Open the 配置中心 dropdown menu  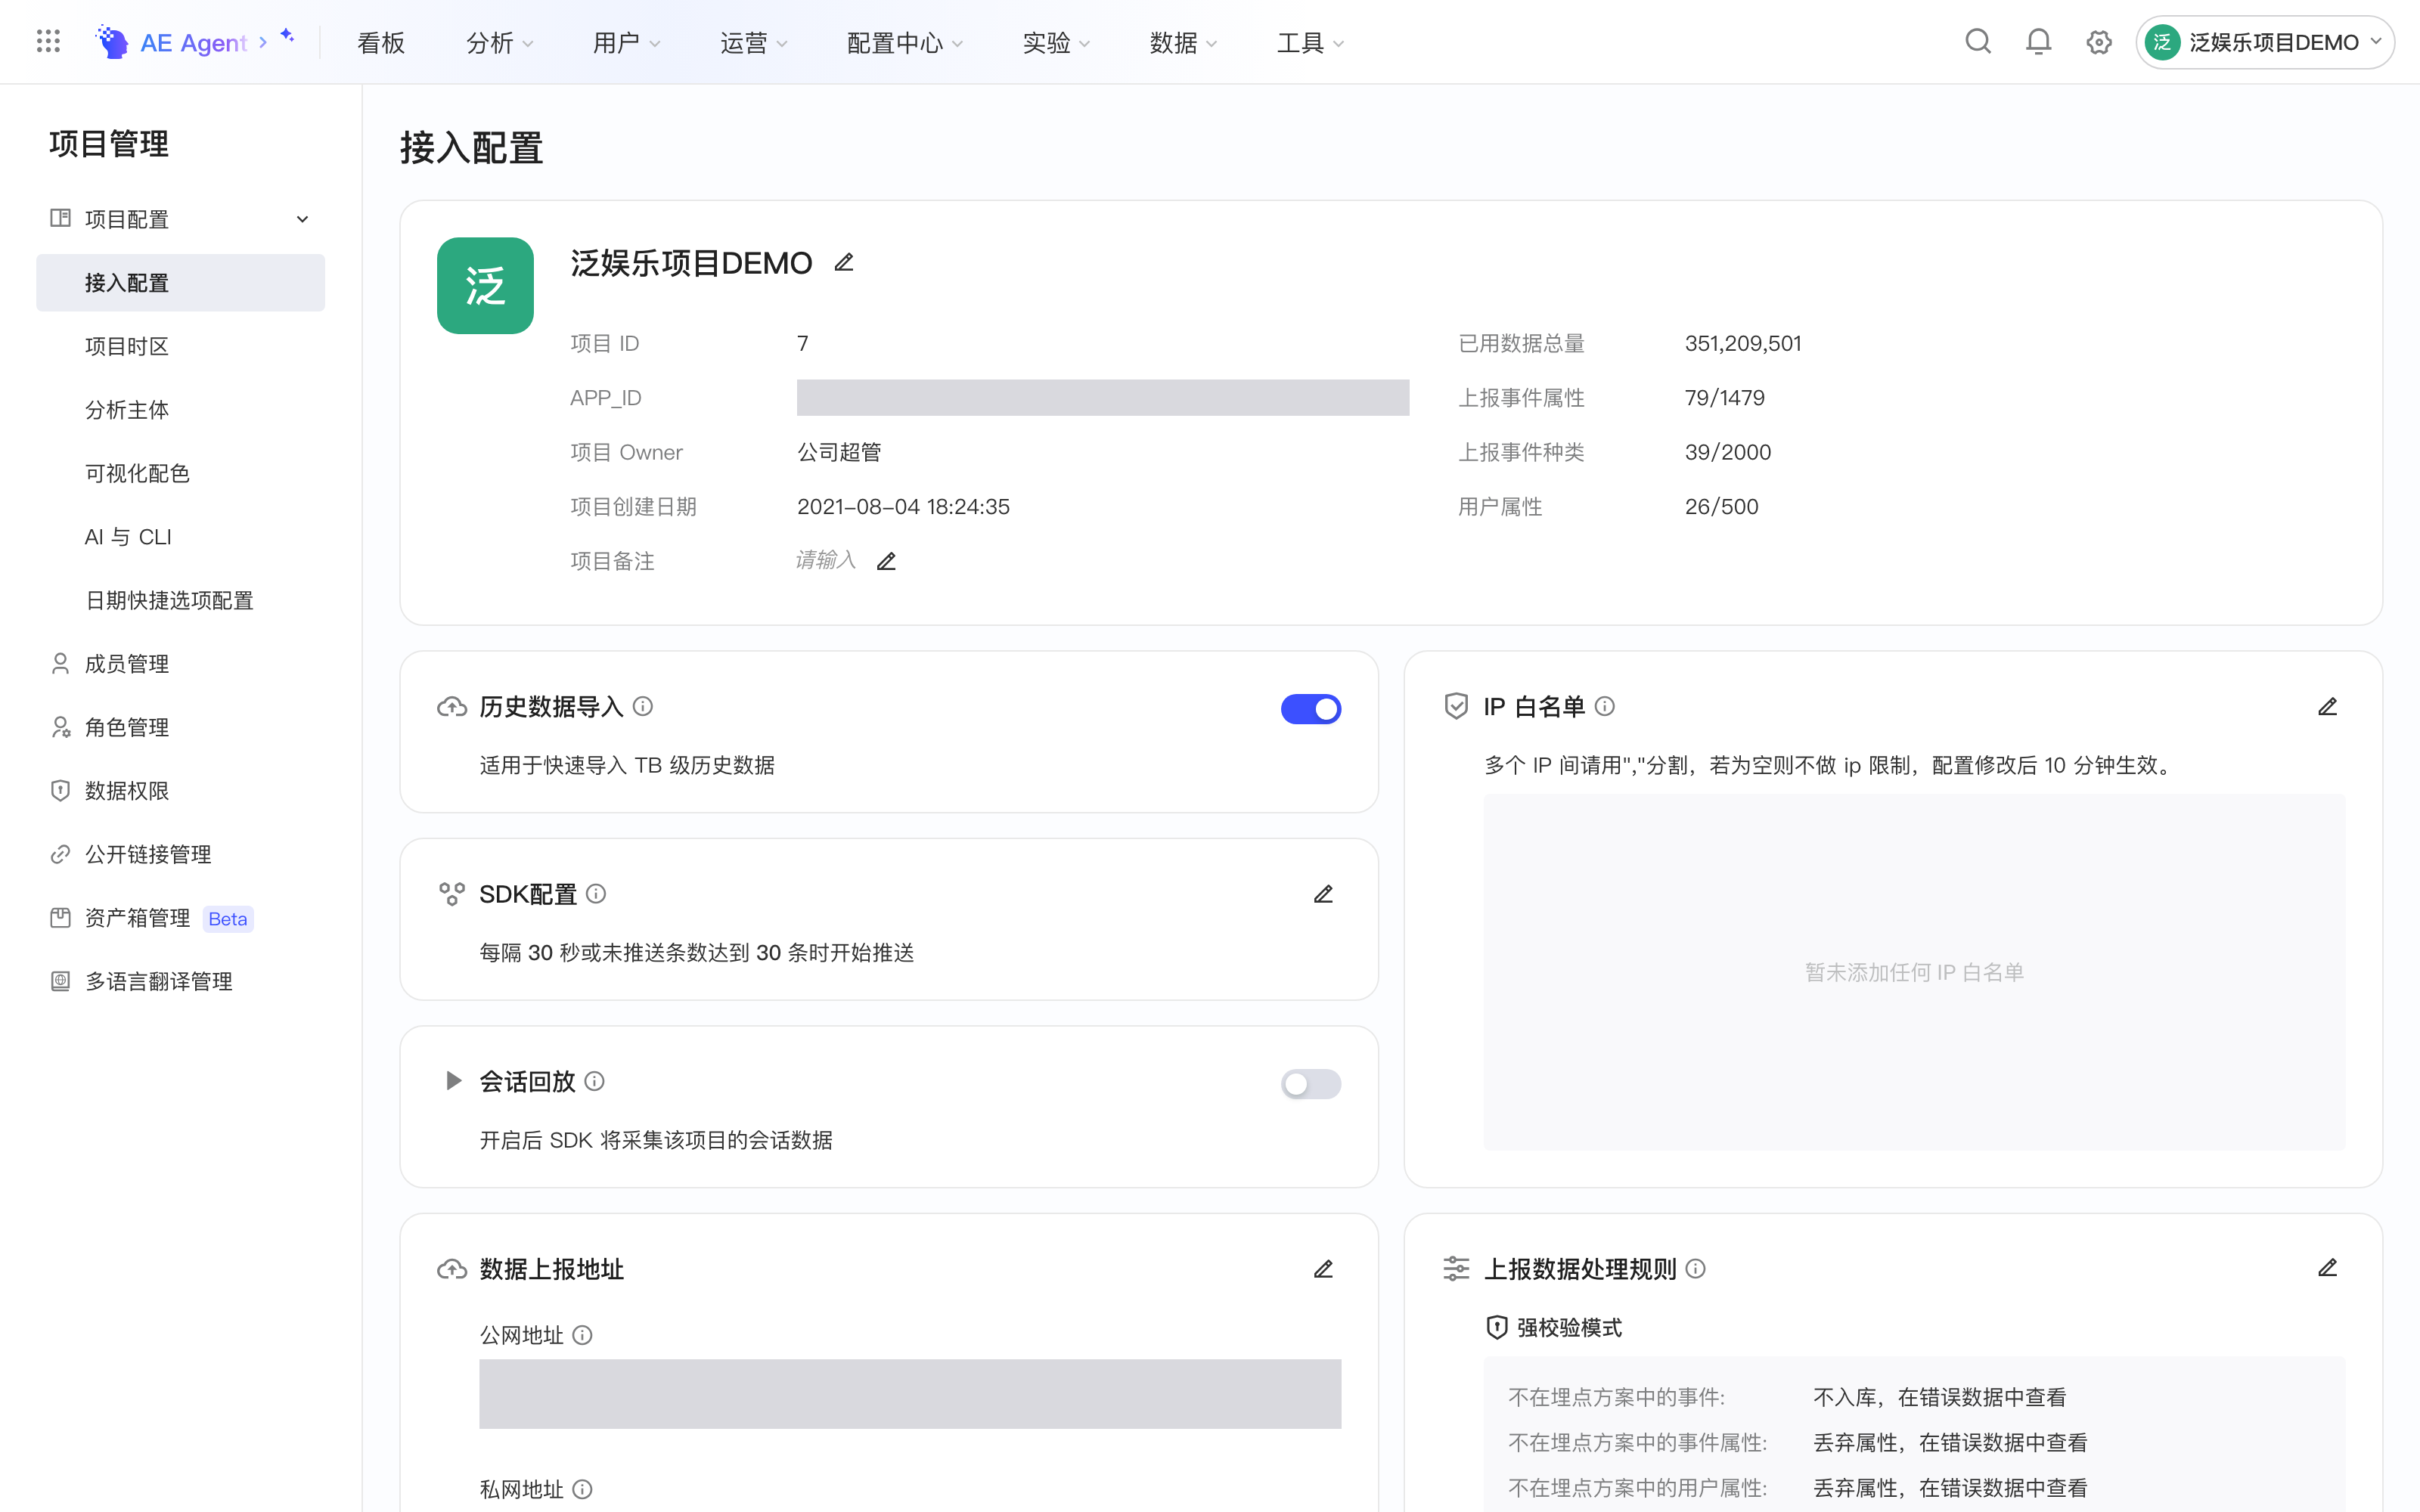click(905, 43)
